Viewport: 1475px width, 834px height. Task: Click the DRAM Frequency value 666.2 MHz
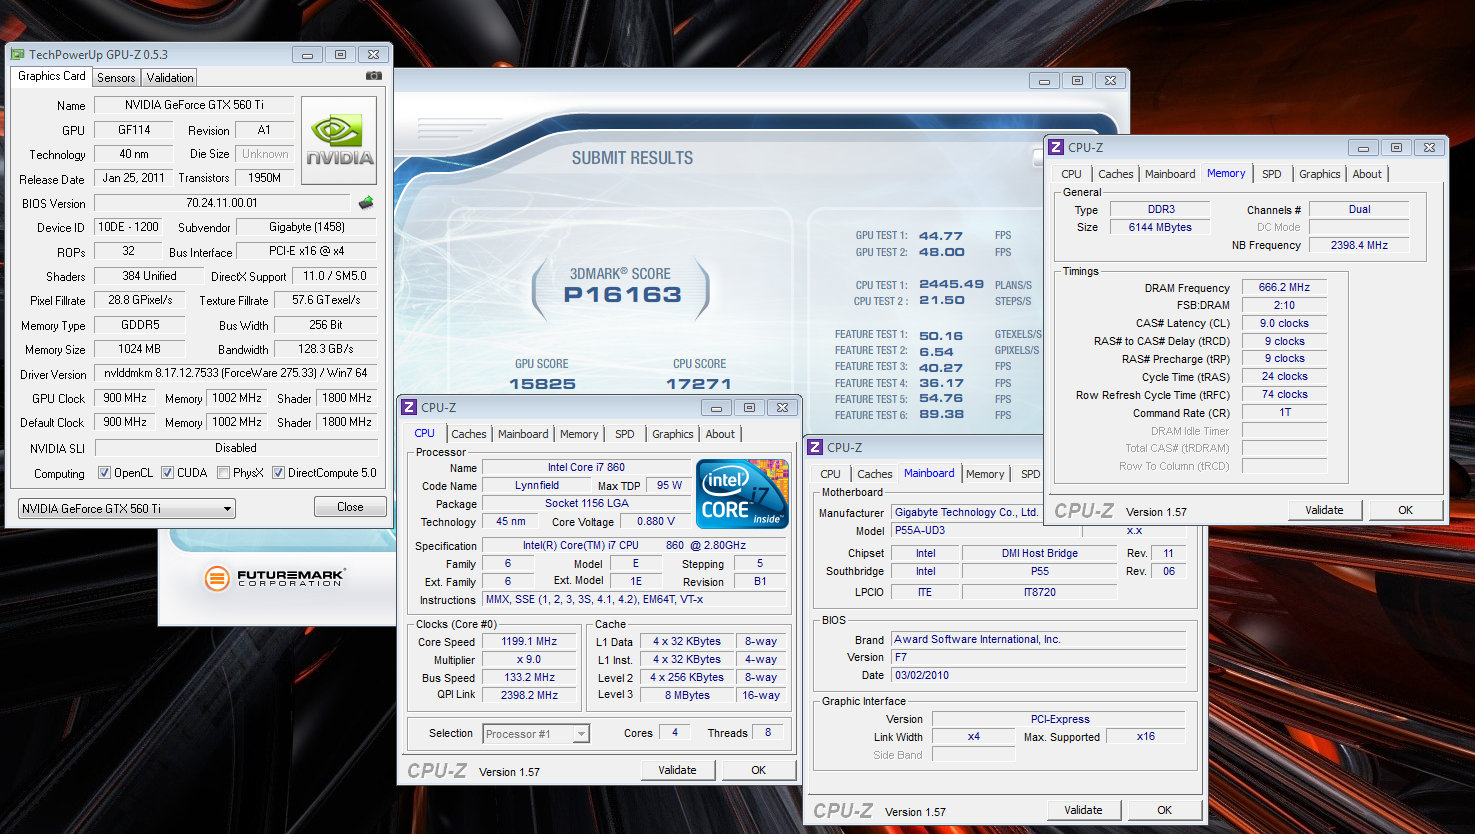(x=1284, y=287)
